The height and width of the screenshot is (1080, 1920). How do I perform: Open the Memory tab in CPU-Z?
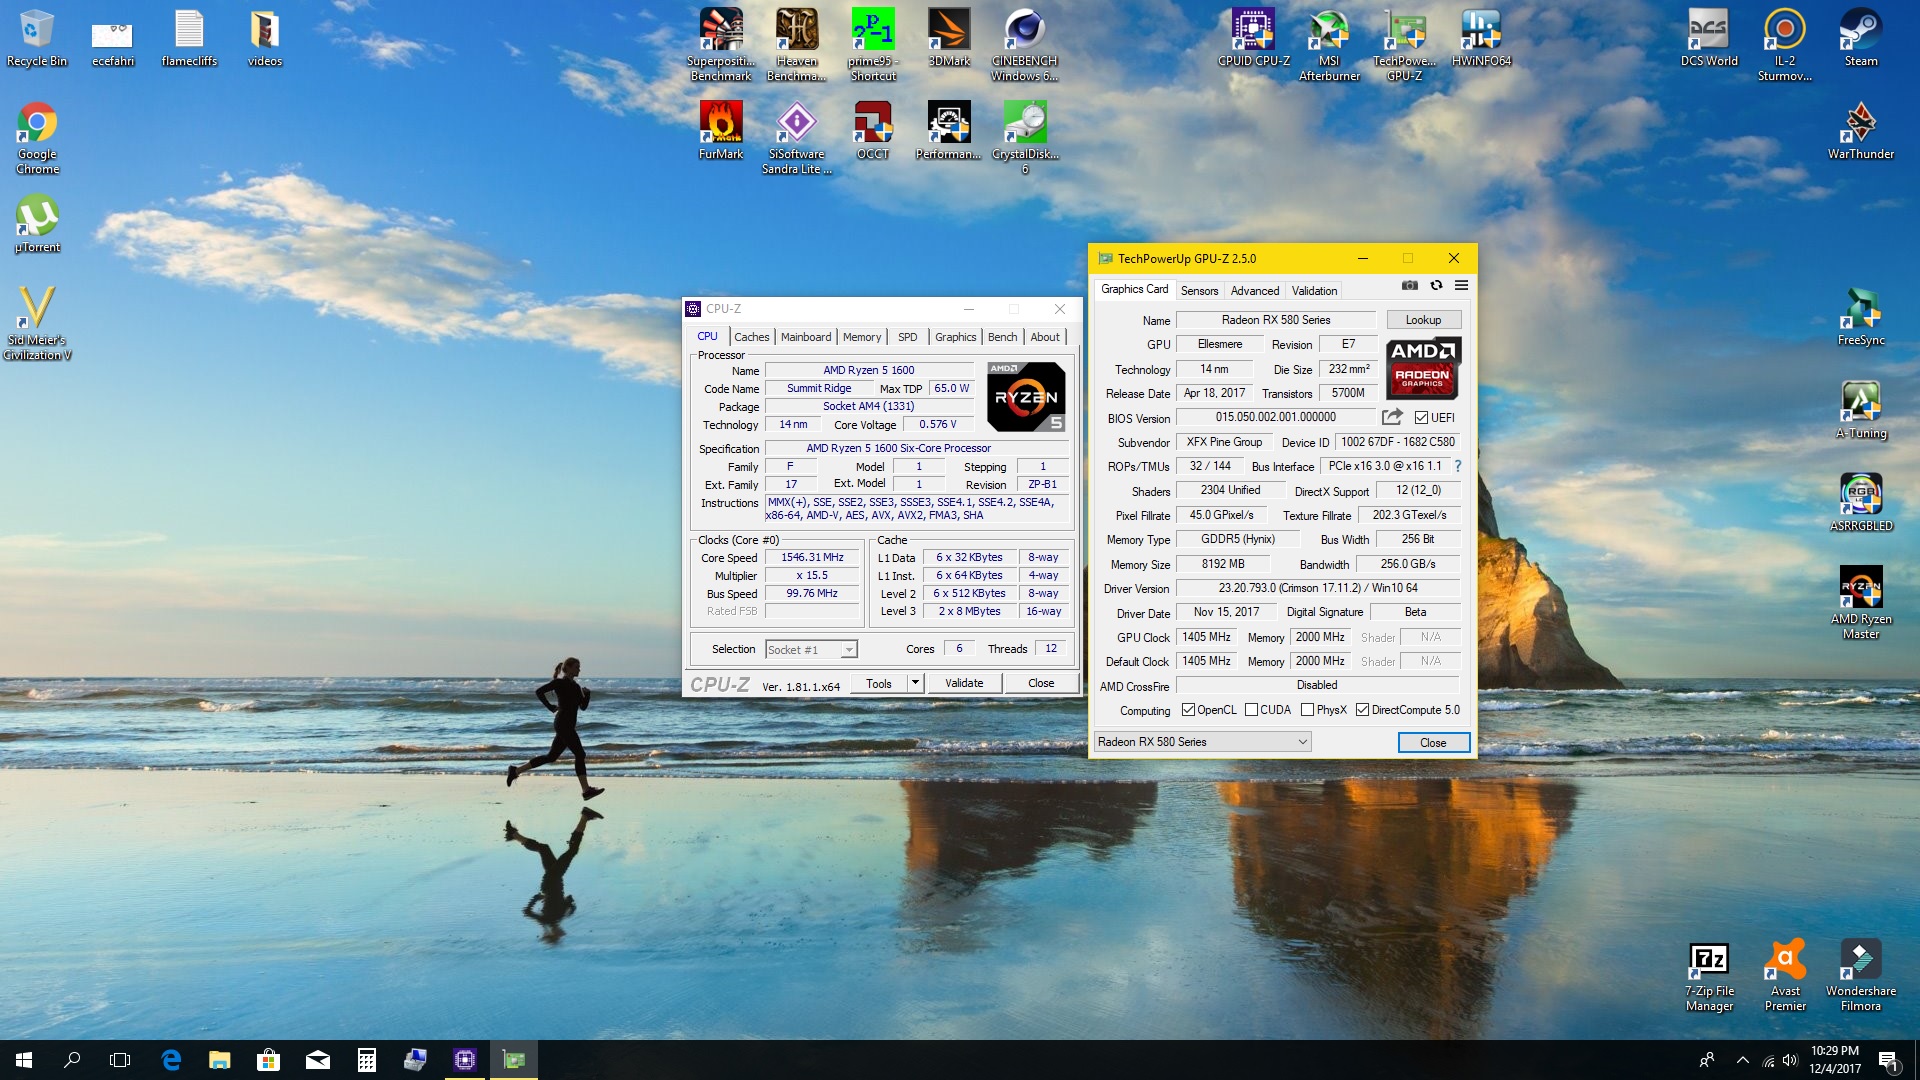tap(862, 337)
